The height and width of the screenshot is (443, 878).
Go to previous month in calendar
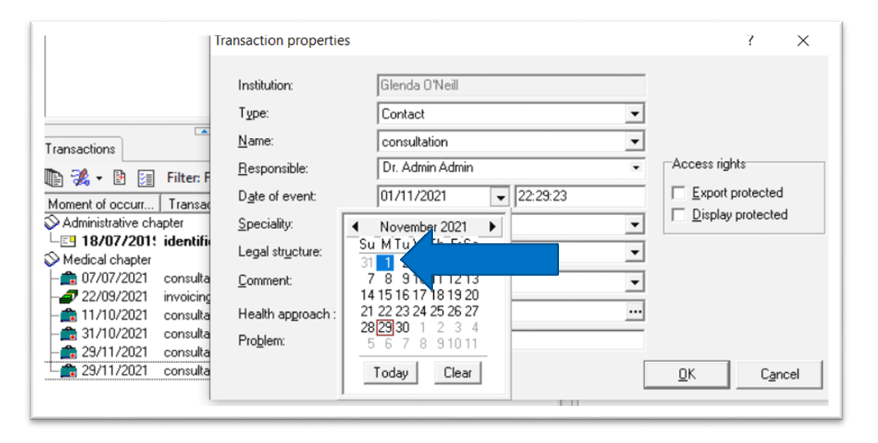pyautogui.click(x=355, y=227)
